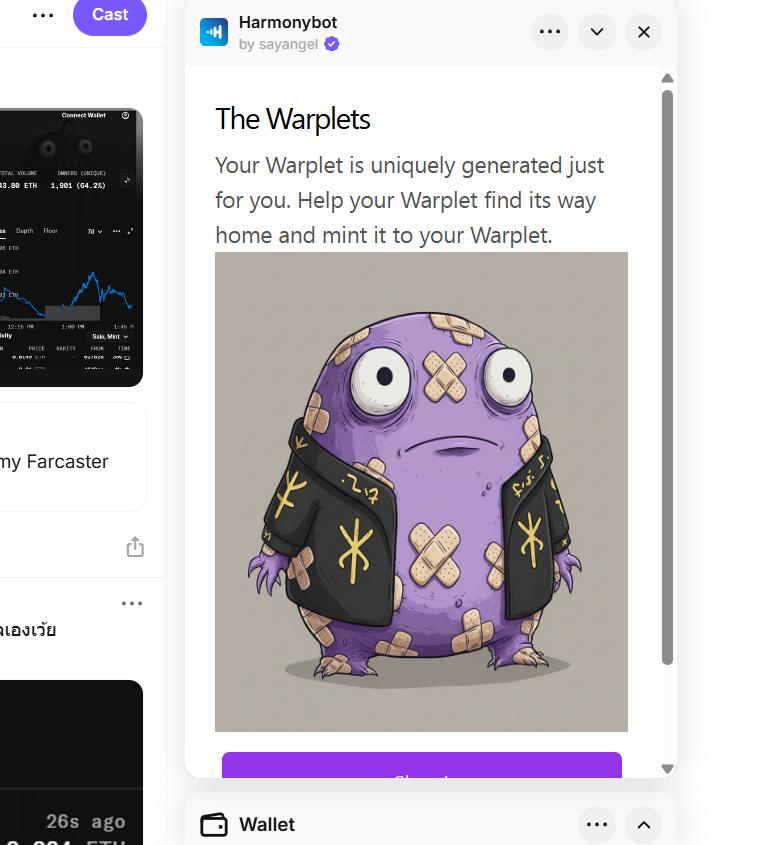Switch to the Floor tab in the chart
The width and height of the screenshot is (776, 845).
pos(51,231)
